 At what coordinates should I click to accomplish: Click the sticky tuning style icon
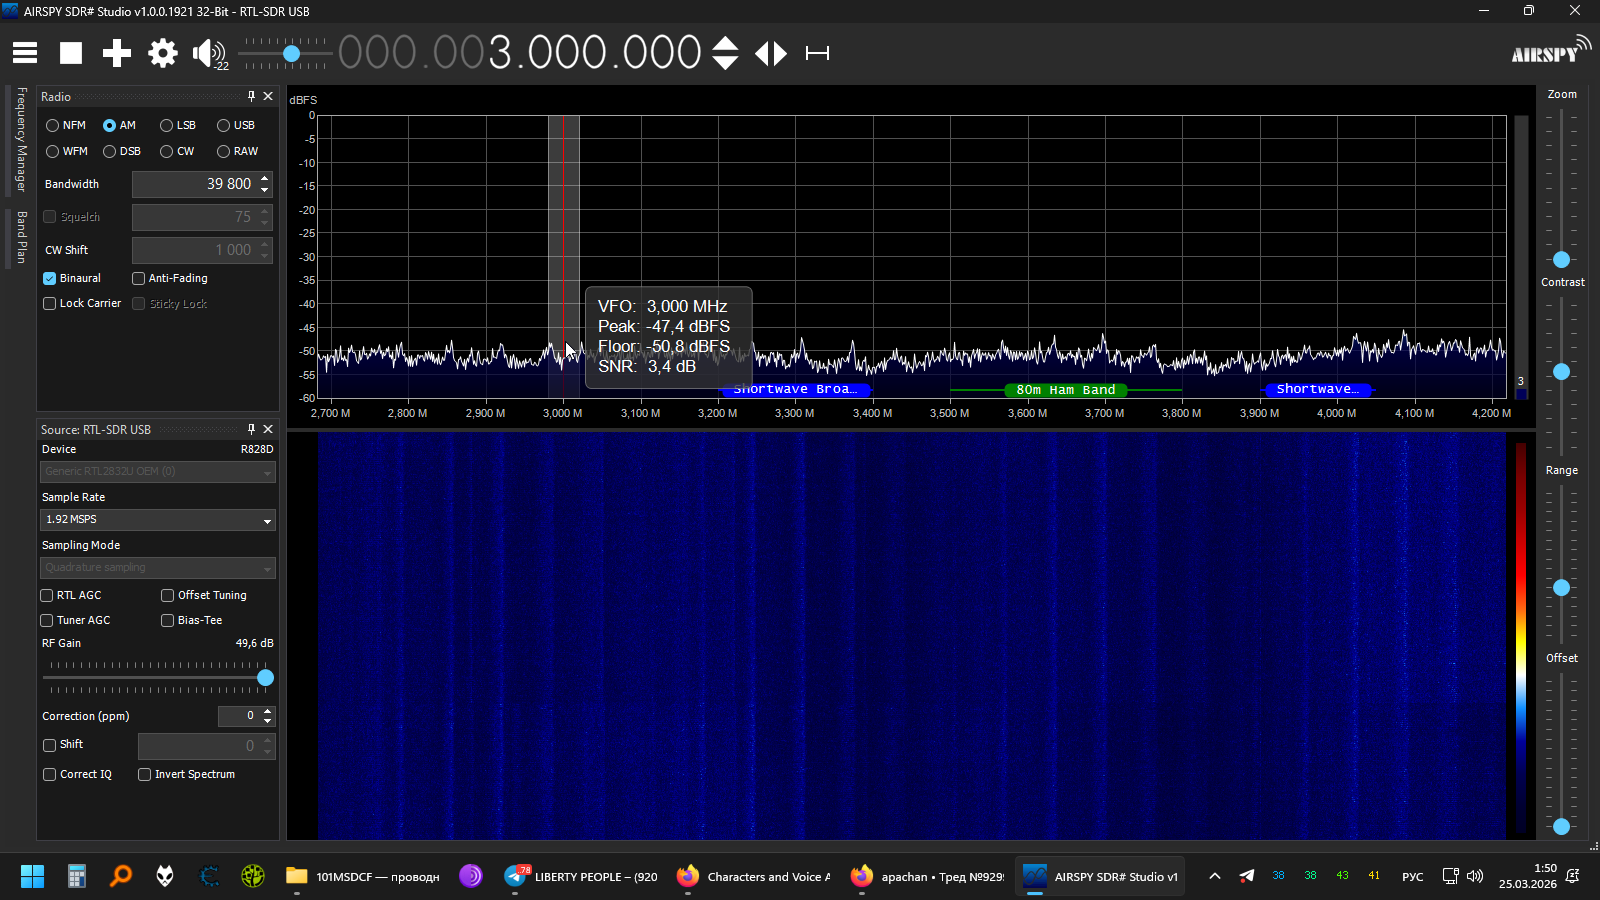pyautogui.click(x=817, y=53)
